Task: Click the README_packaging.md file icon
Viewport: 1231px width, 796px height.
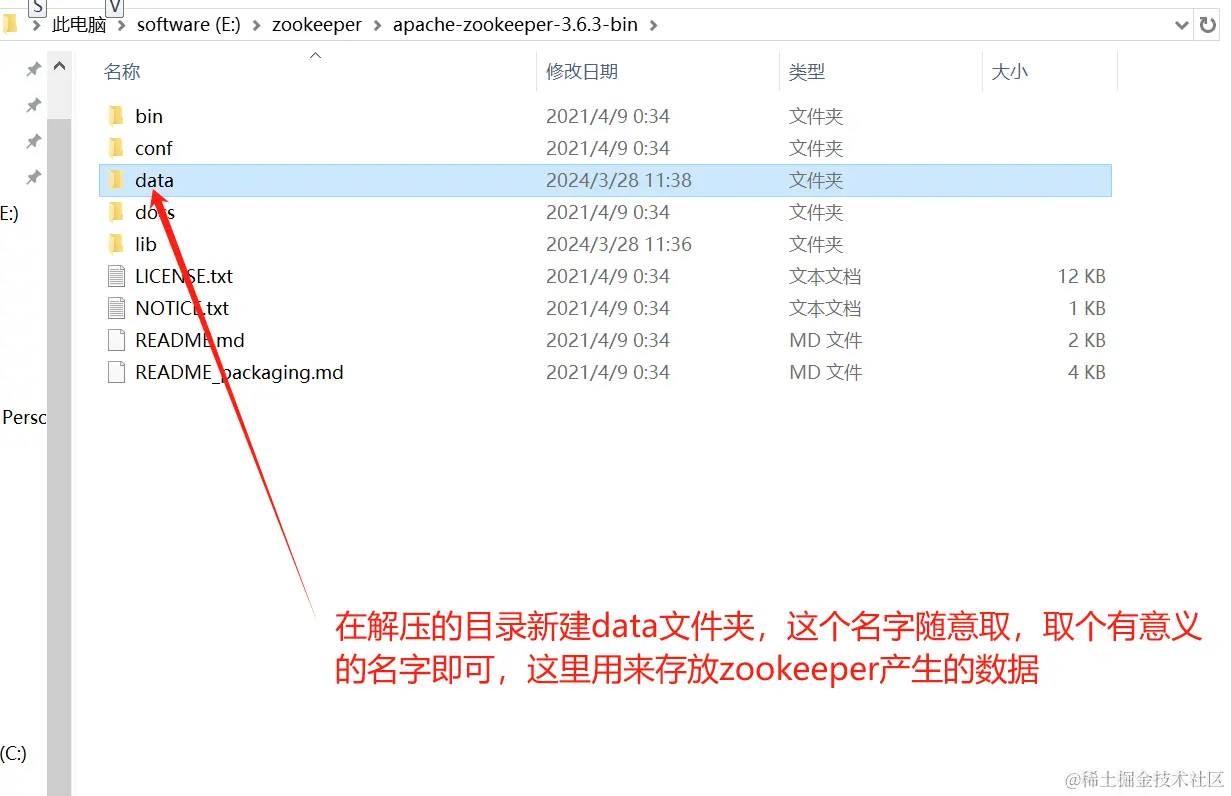Action: [x=116, y=372]
